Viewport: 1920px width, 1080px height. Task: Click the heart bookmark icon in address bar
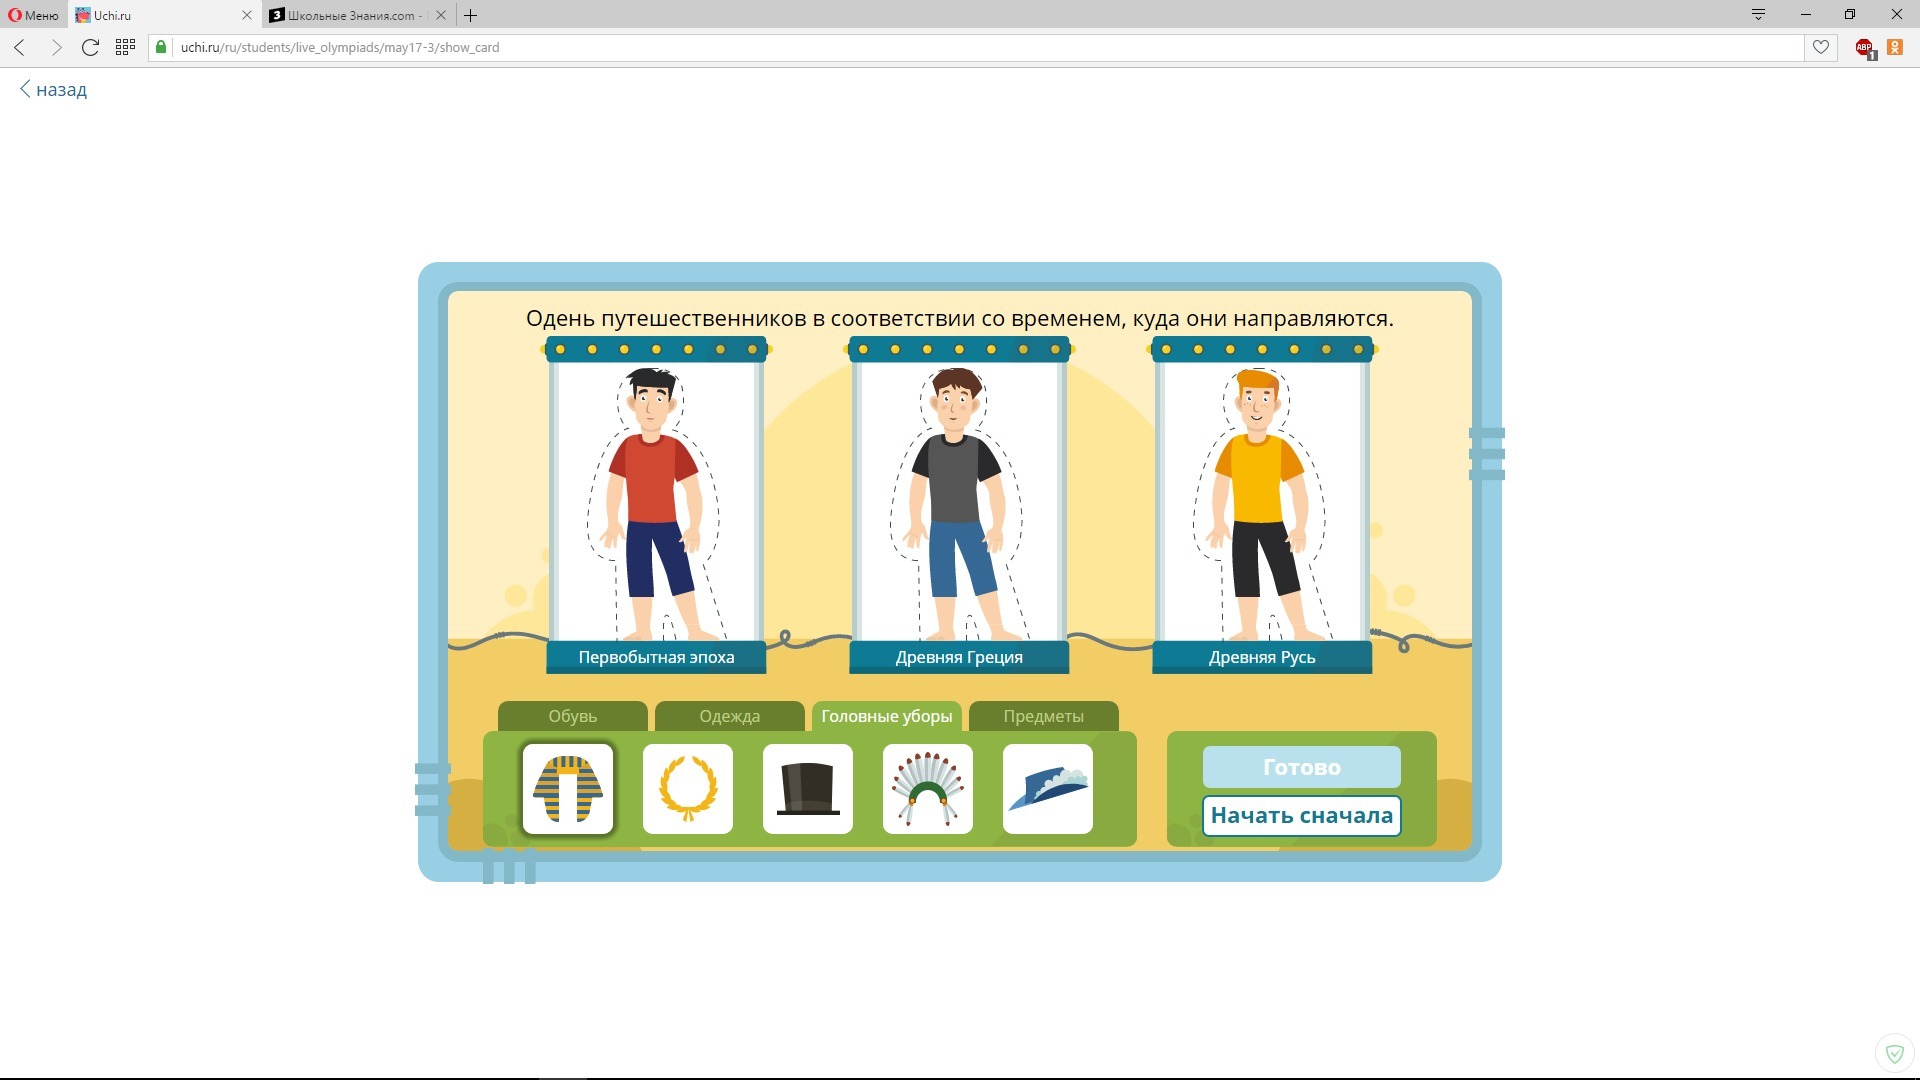point(1820,47)
